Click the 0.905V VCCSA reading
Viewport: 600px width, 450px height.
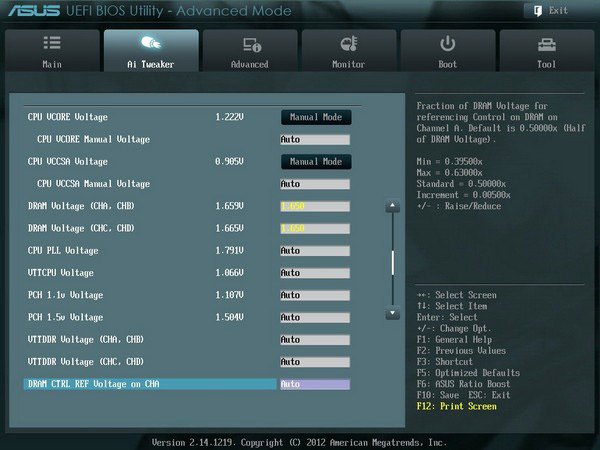tap(229, 161)
